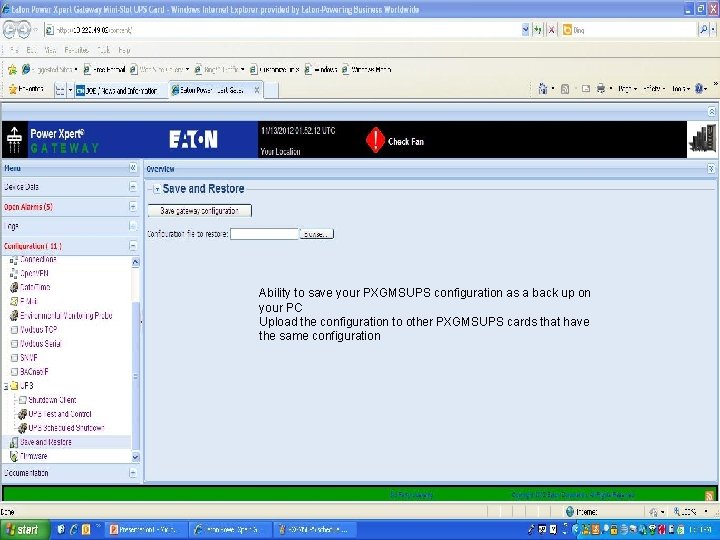Viewport: 720px width, 540px height.
Task: Open the IE Page toolbar menu
Action: click(627, 89)
